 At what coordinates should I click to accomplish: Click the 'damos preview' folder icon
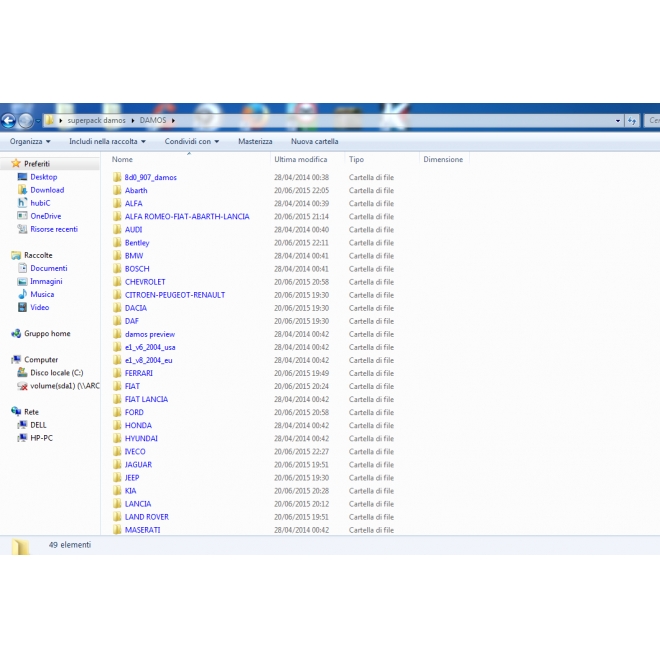click(x=117, y=334)
